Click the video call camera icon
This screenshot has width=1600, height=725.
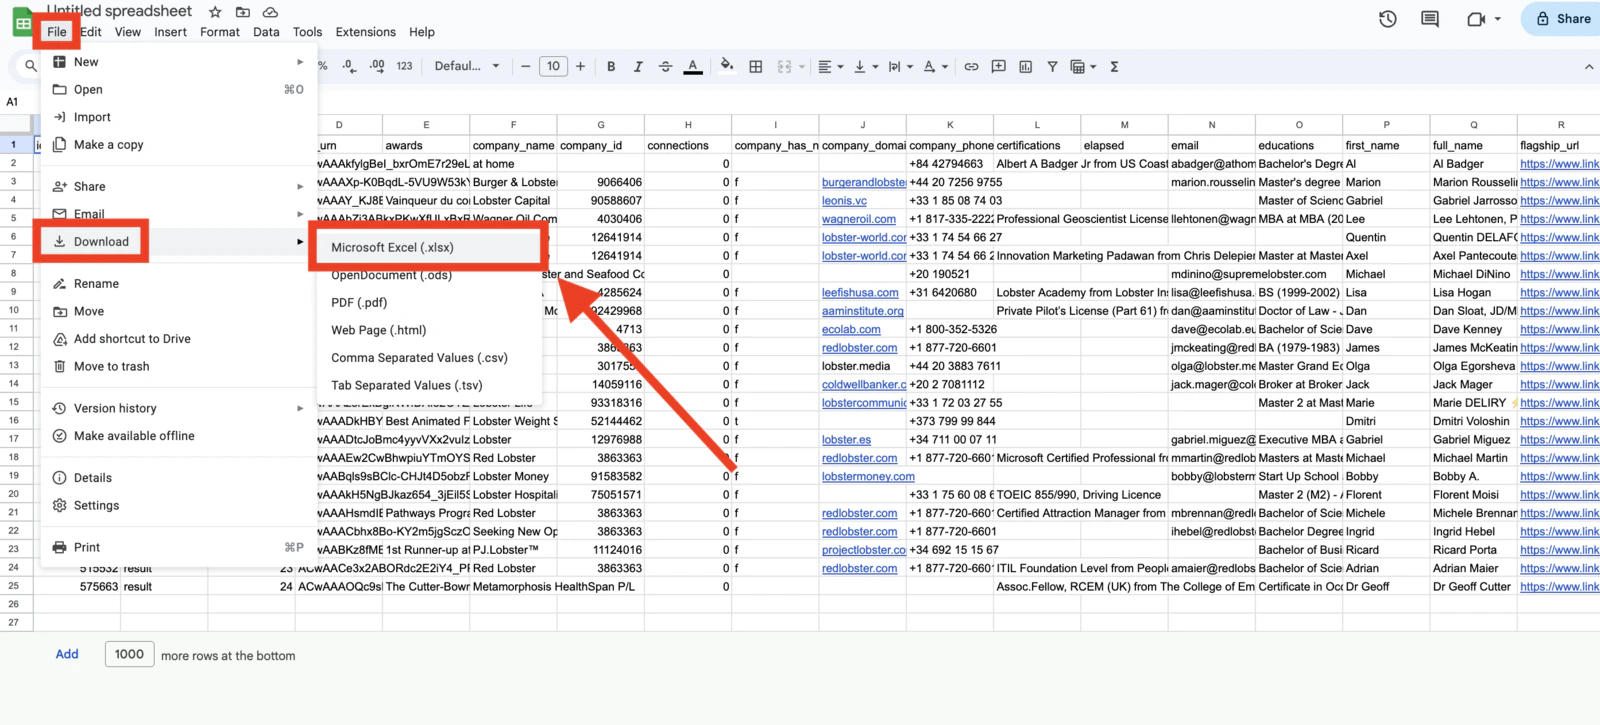click(x=1476, y=19)
